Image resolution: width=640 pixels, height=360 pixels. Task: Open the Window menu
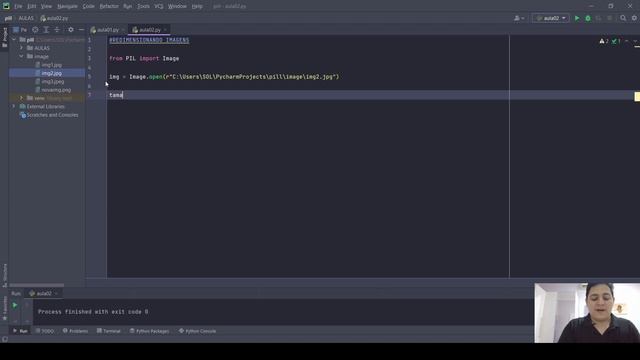pyautogui.click(x=177, y=6)
